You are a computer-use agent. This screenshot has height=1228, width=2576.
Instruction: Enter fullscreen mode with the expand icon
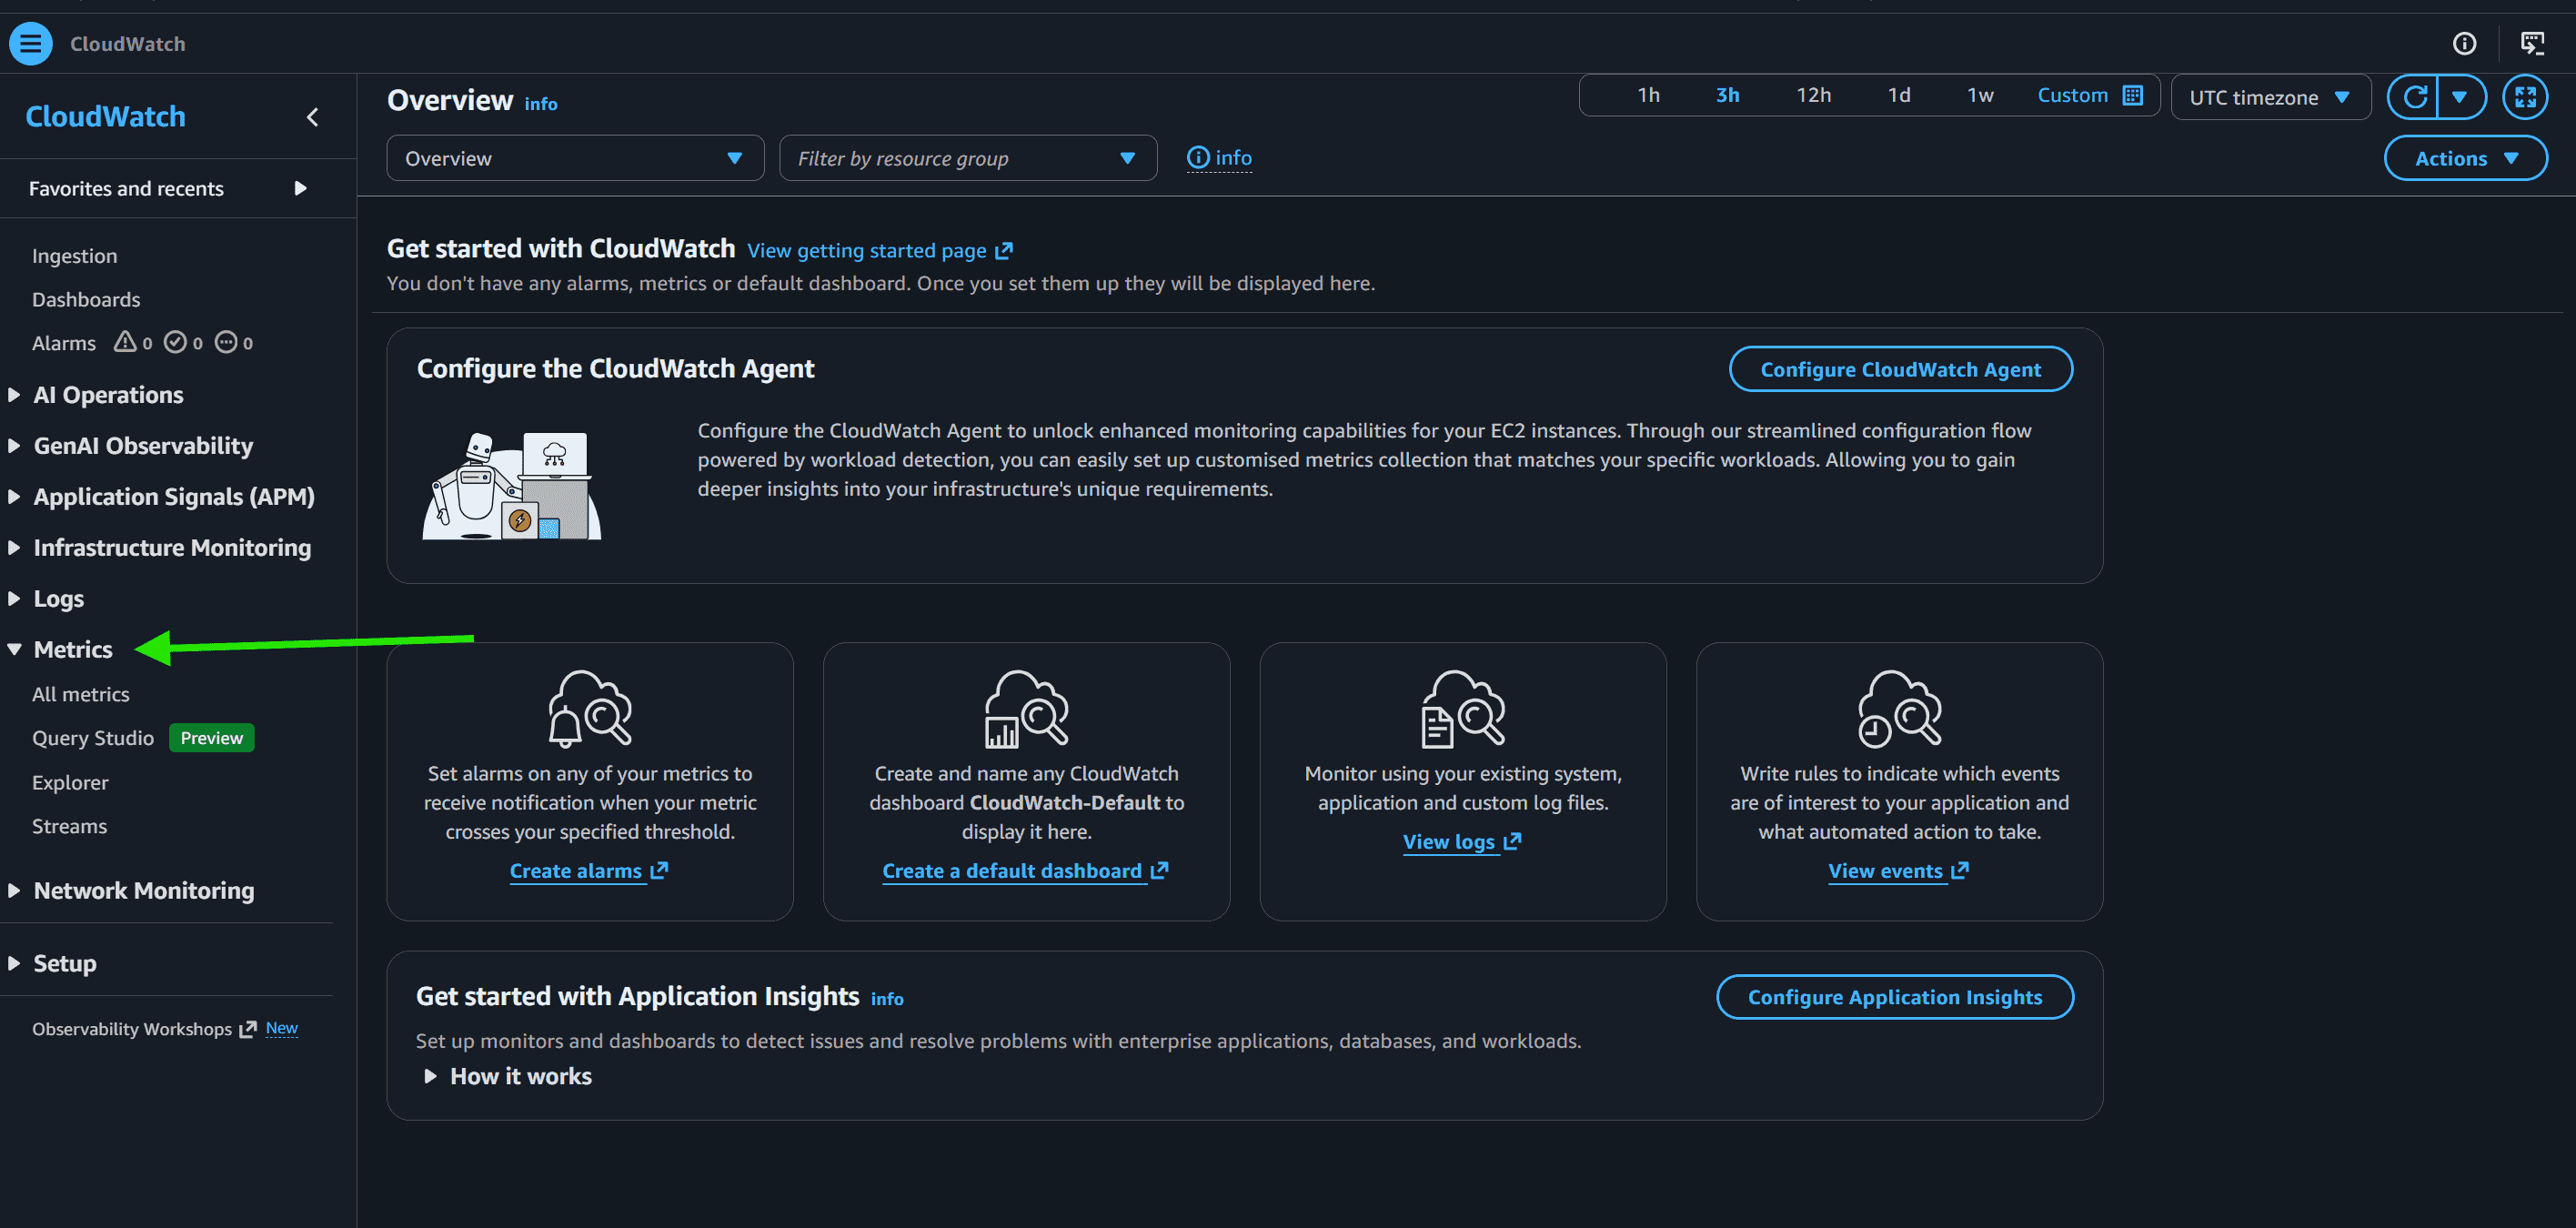click(2525, 97)
